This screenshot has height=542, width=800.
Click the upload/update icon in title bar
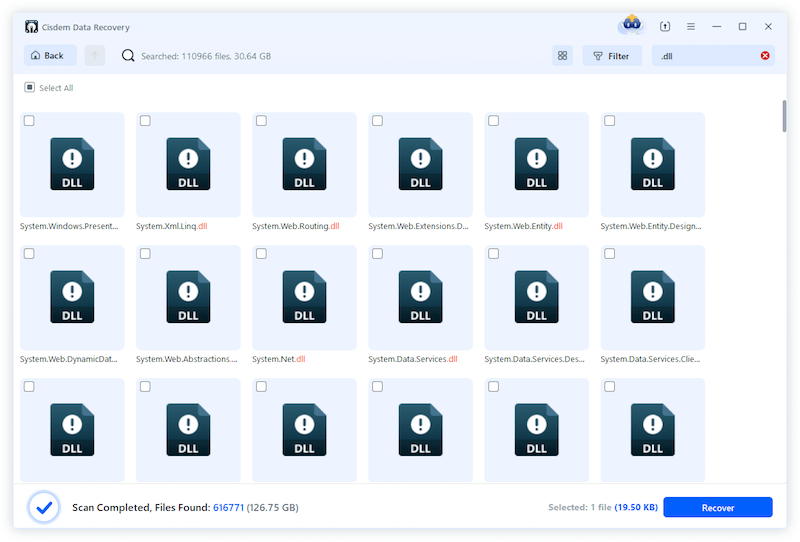tap(665, 27)
